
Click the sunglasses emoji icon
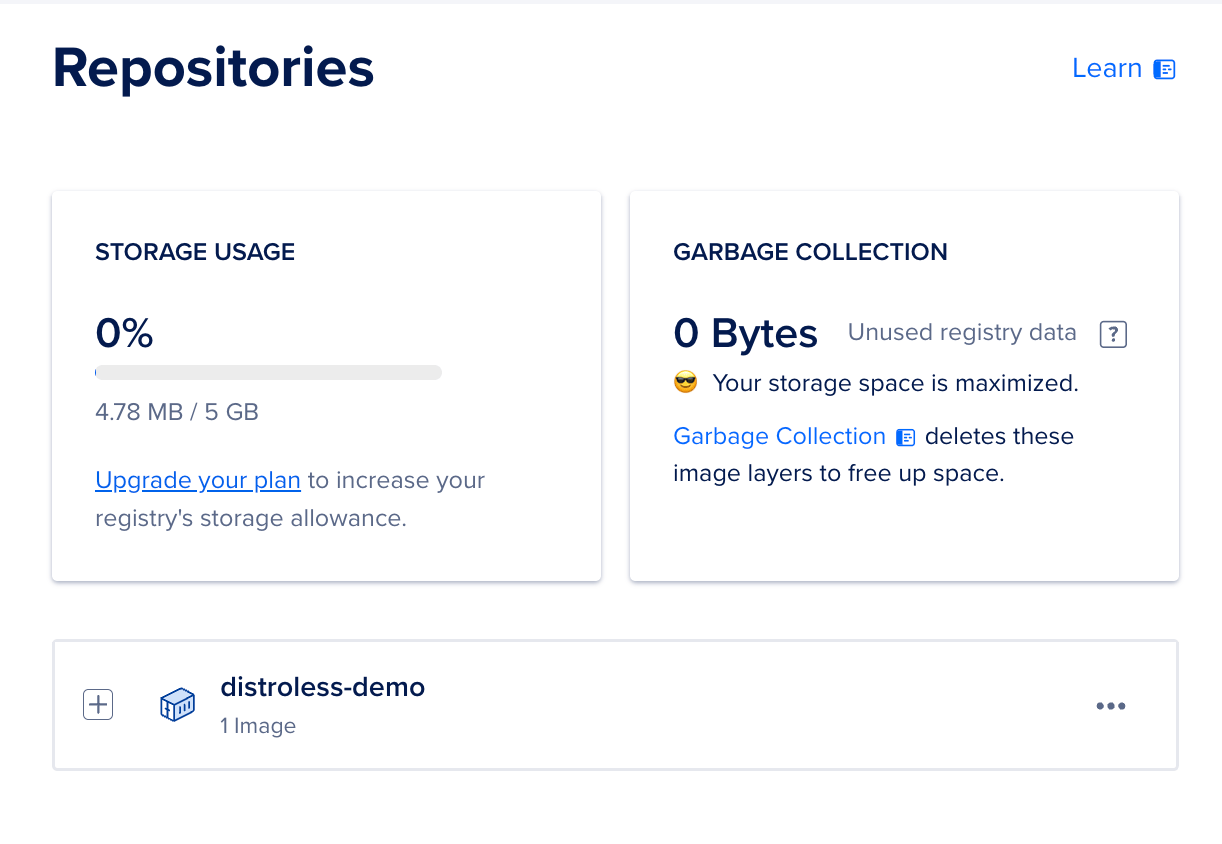click(685, 383)
